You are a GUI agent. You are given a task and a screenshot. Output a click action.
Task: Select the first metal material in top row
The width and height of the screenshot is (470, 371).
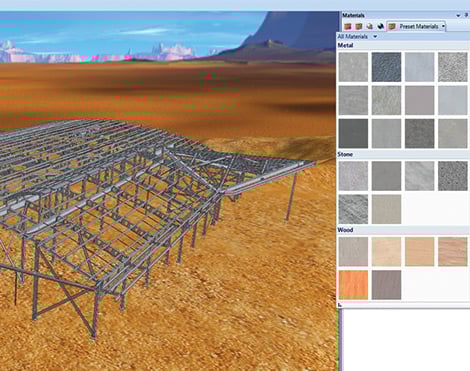click(x=353, y=67)
